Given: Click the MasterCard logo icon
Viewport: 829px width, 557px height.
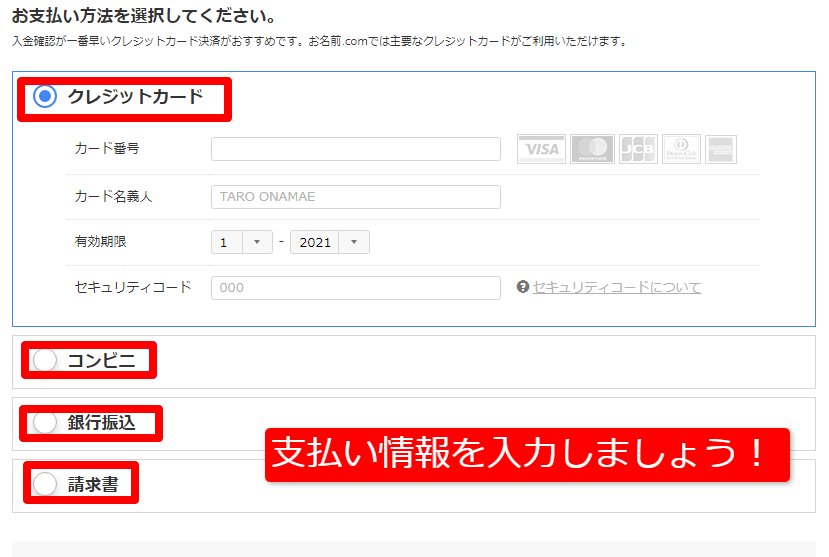Looking at the screenshot, I should point(592,149).
